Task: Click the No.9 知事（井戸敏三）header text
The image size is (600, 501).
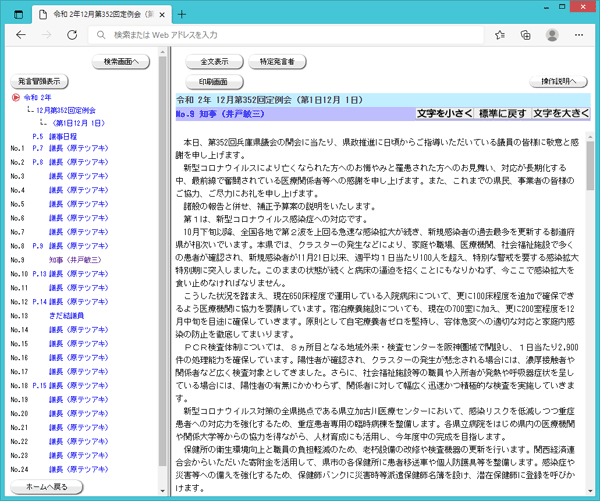Action: click(x=220, y=114)
